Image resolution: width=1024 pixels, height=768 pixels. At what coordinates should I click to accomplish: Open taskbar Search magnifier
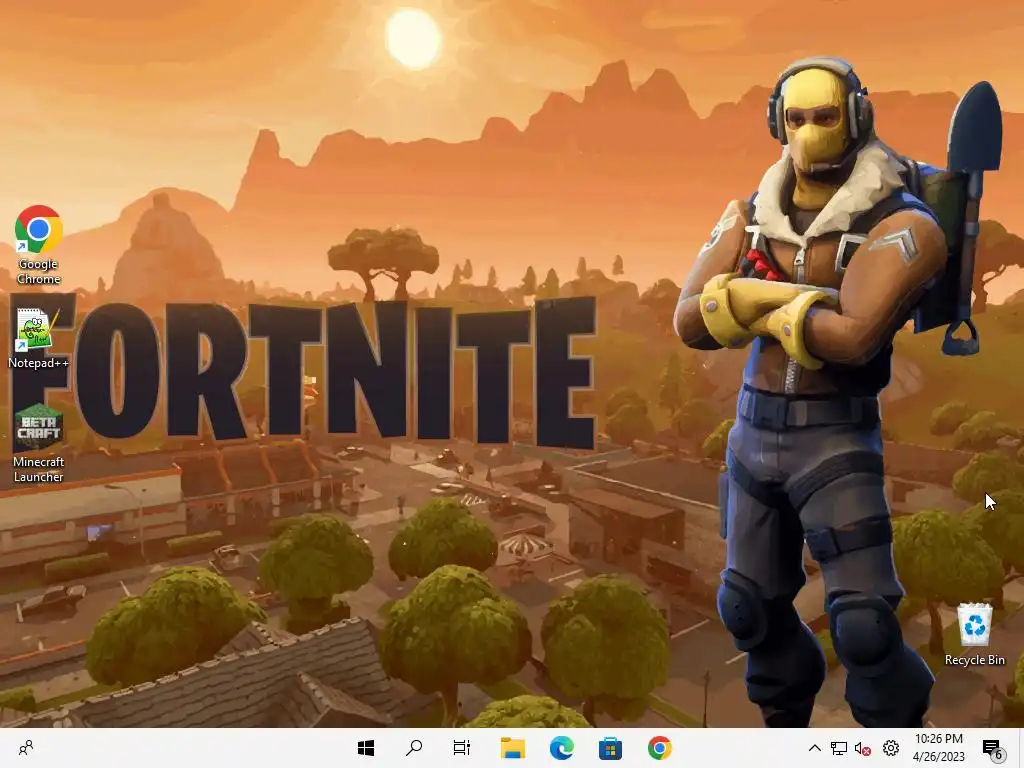point(414,748)
